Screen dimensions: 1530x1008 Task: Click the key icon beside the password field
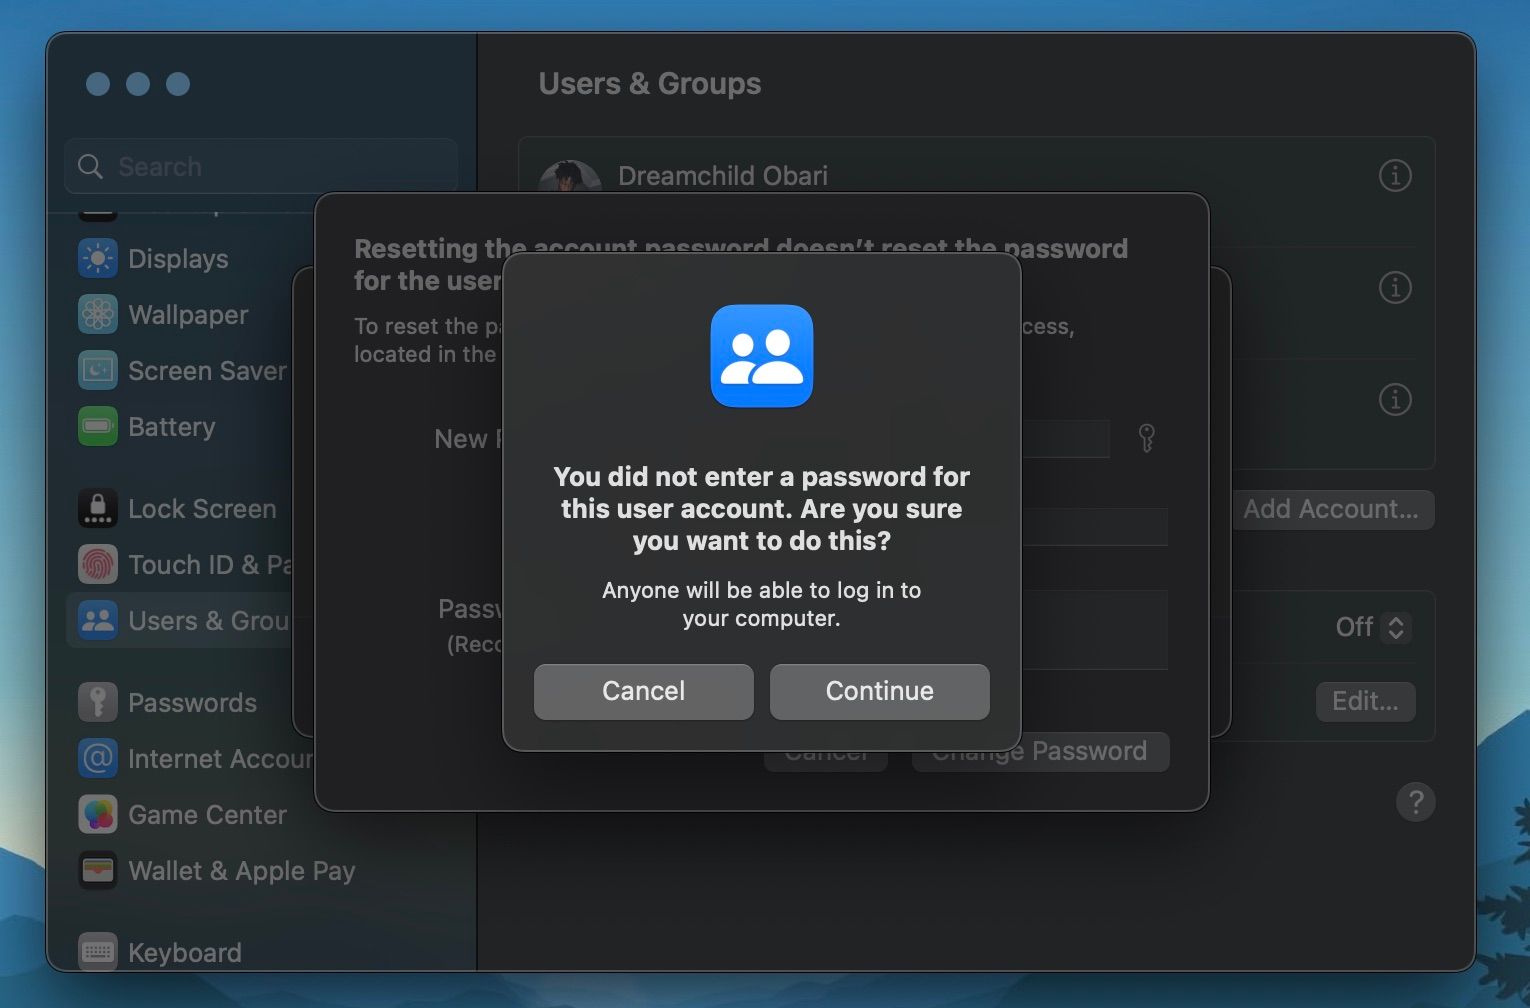click(1144, 438)
